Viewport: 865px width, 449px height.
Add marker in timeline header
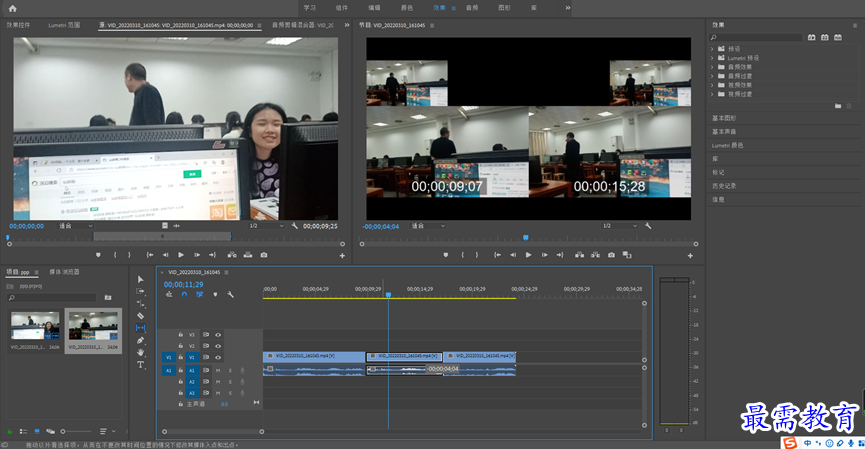coord(215,295)
